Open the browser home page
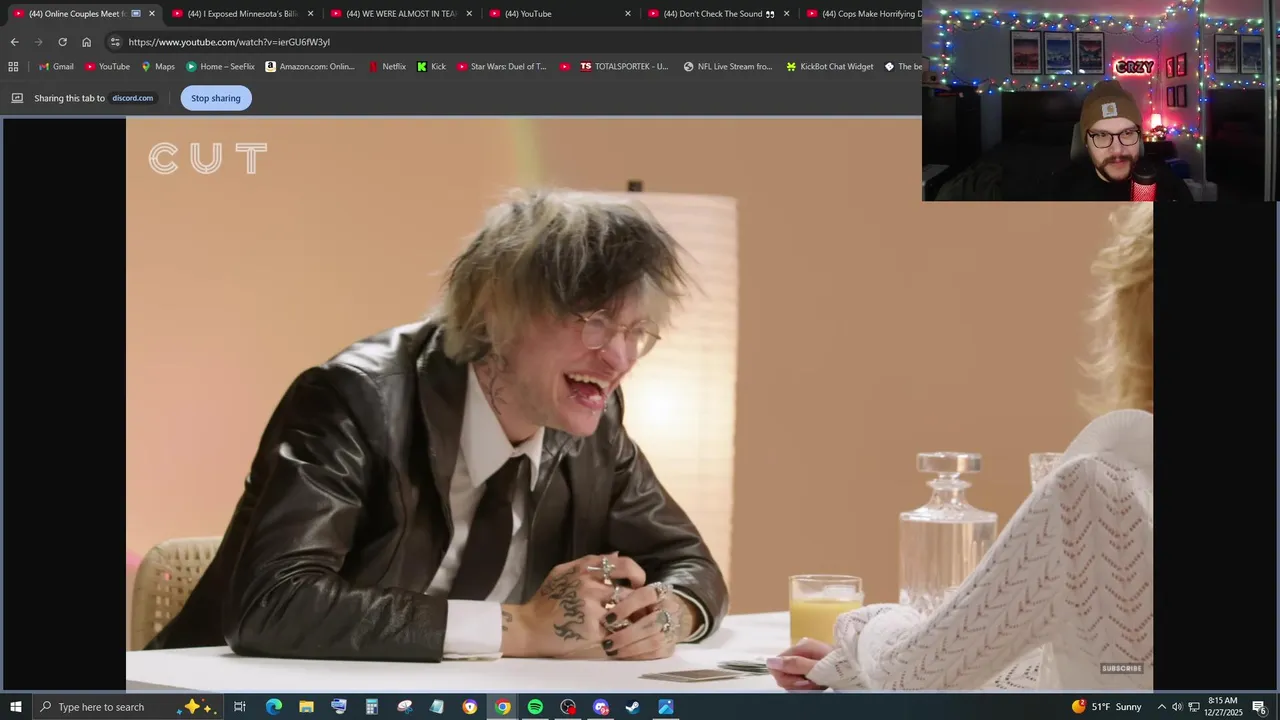1280x720 pixels. click(86, 42)
